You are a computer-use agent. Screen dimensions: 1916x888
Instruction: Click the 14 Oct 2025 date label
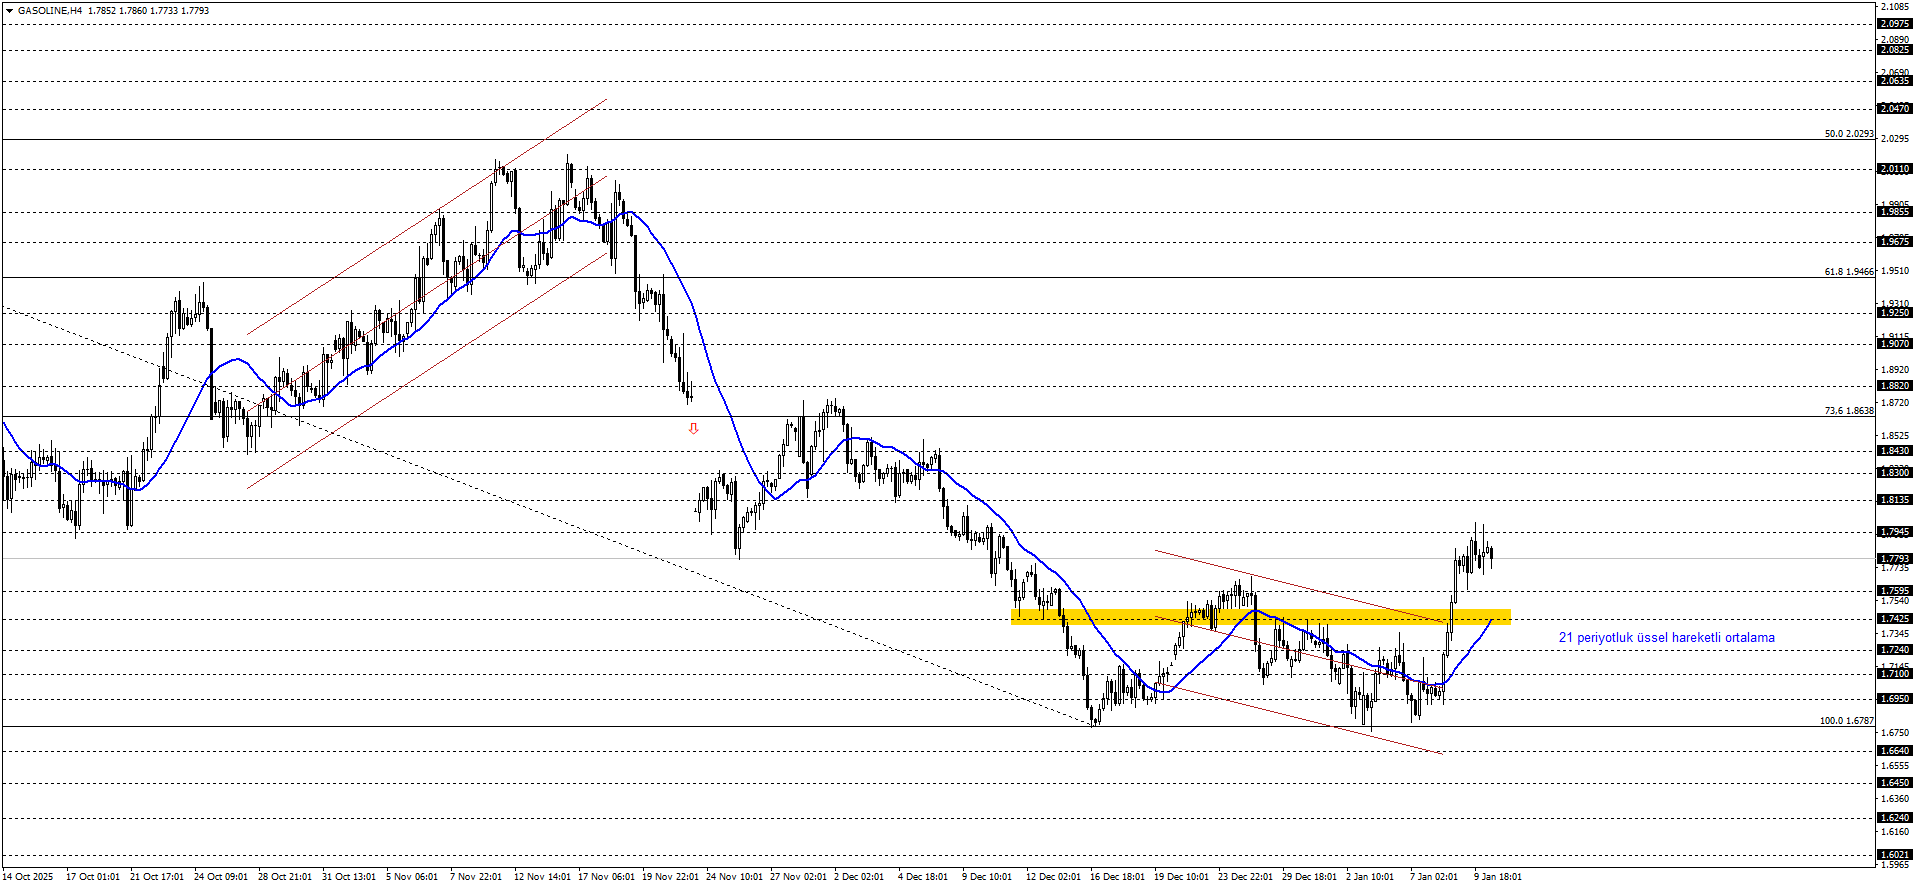tap(28, 877)
